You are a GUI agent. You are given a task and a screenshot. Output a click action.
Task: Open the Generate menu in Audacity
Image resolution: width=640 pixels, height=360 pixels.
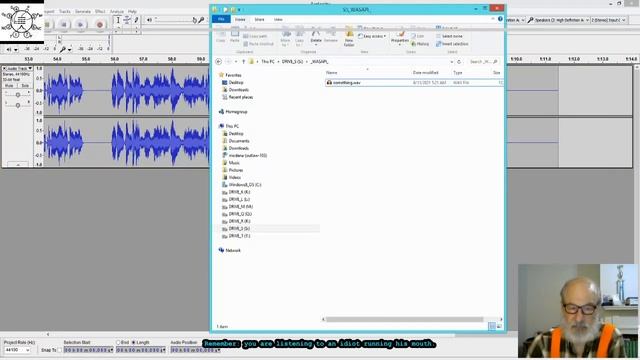click(83, 11)
